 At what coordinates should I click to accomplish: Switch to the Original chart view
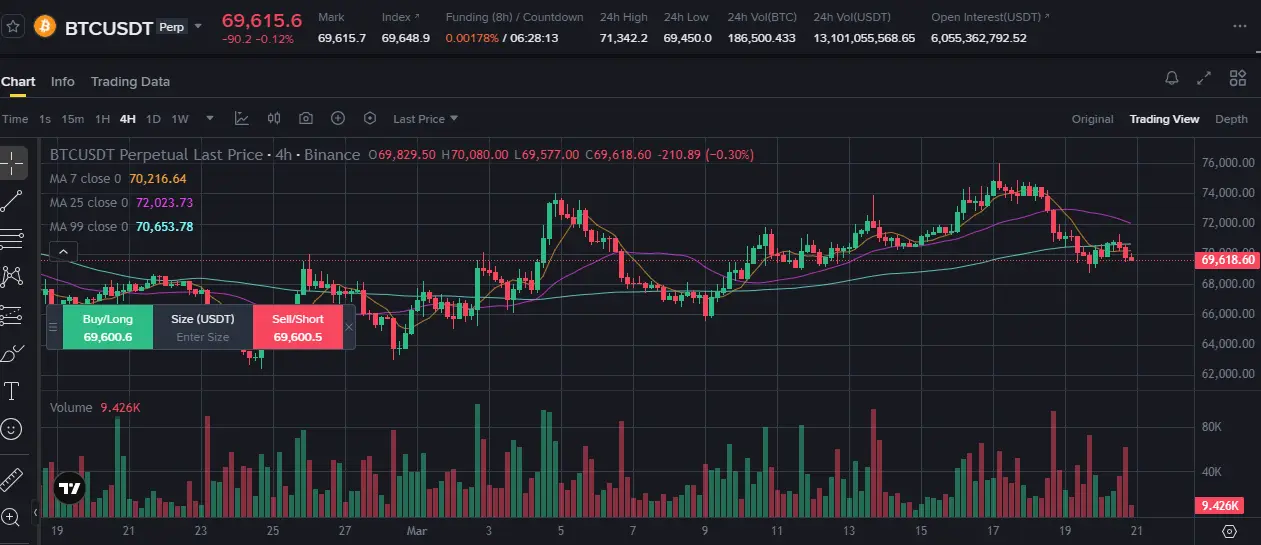tap(1092, 119)
